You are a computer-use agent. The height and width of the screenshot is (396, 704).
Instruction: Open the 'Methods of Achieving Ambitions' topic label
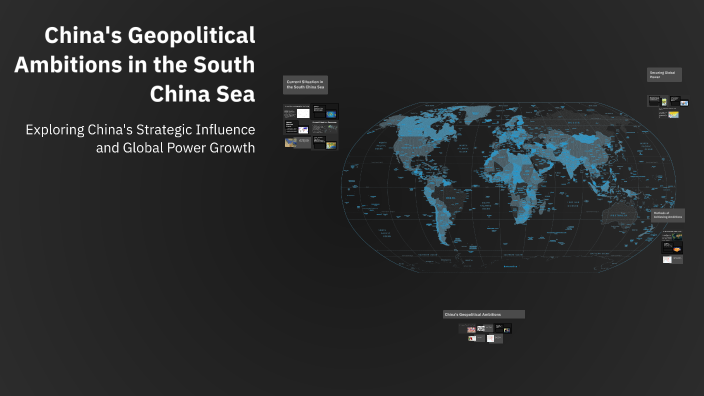tap(668, 215)
